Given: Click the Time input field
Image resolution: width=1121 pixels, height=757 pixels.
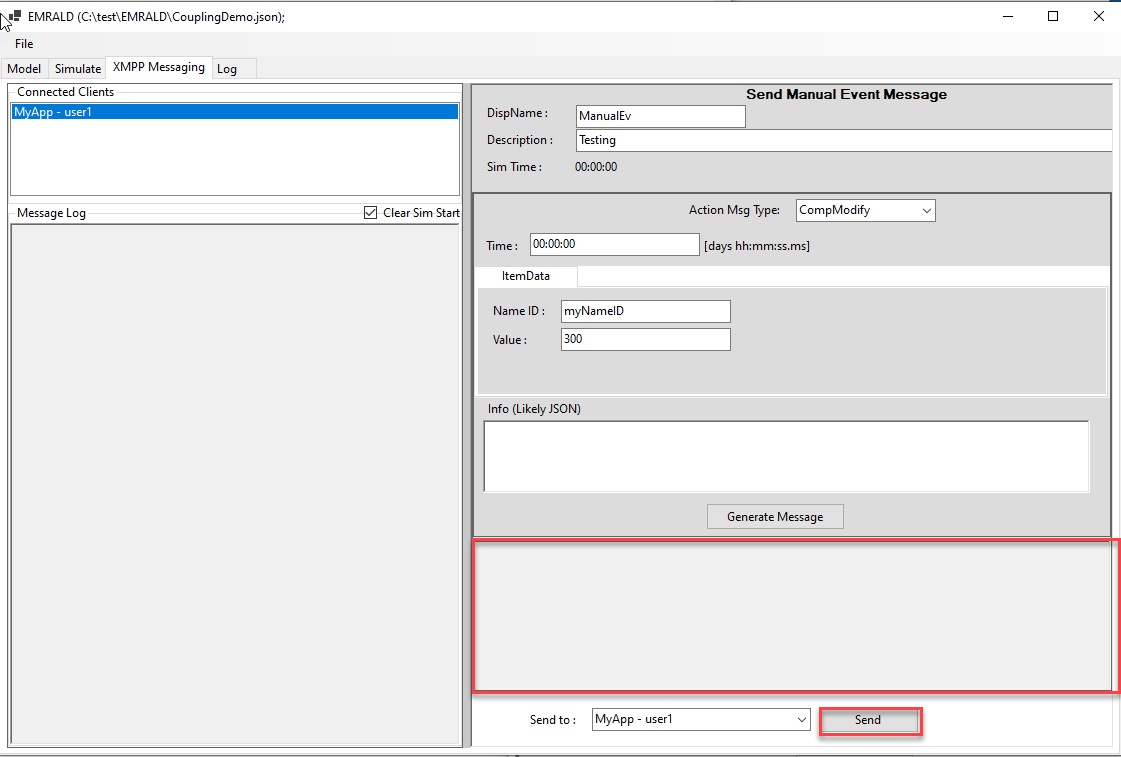Looking at the screenshot, I should (614, 244).
